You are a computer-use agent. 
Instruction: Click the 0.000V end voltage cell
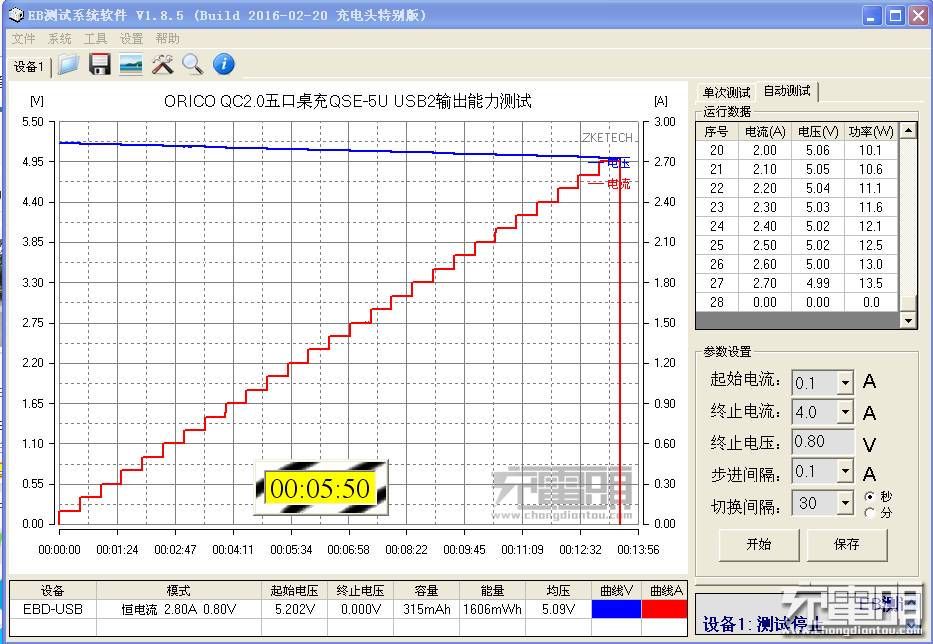[361, 609]
